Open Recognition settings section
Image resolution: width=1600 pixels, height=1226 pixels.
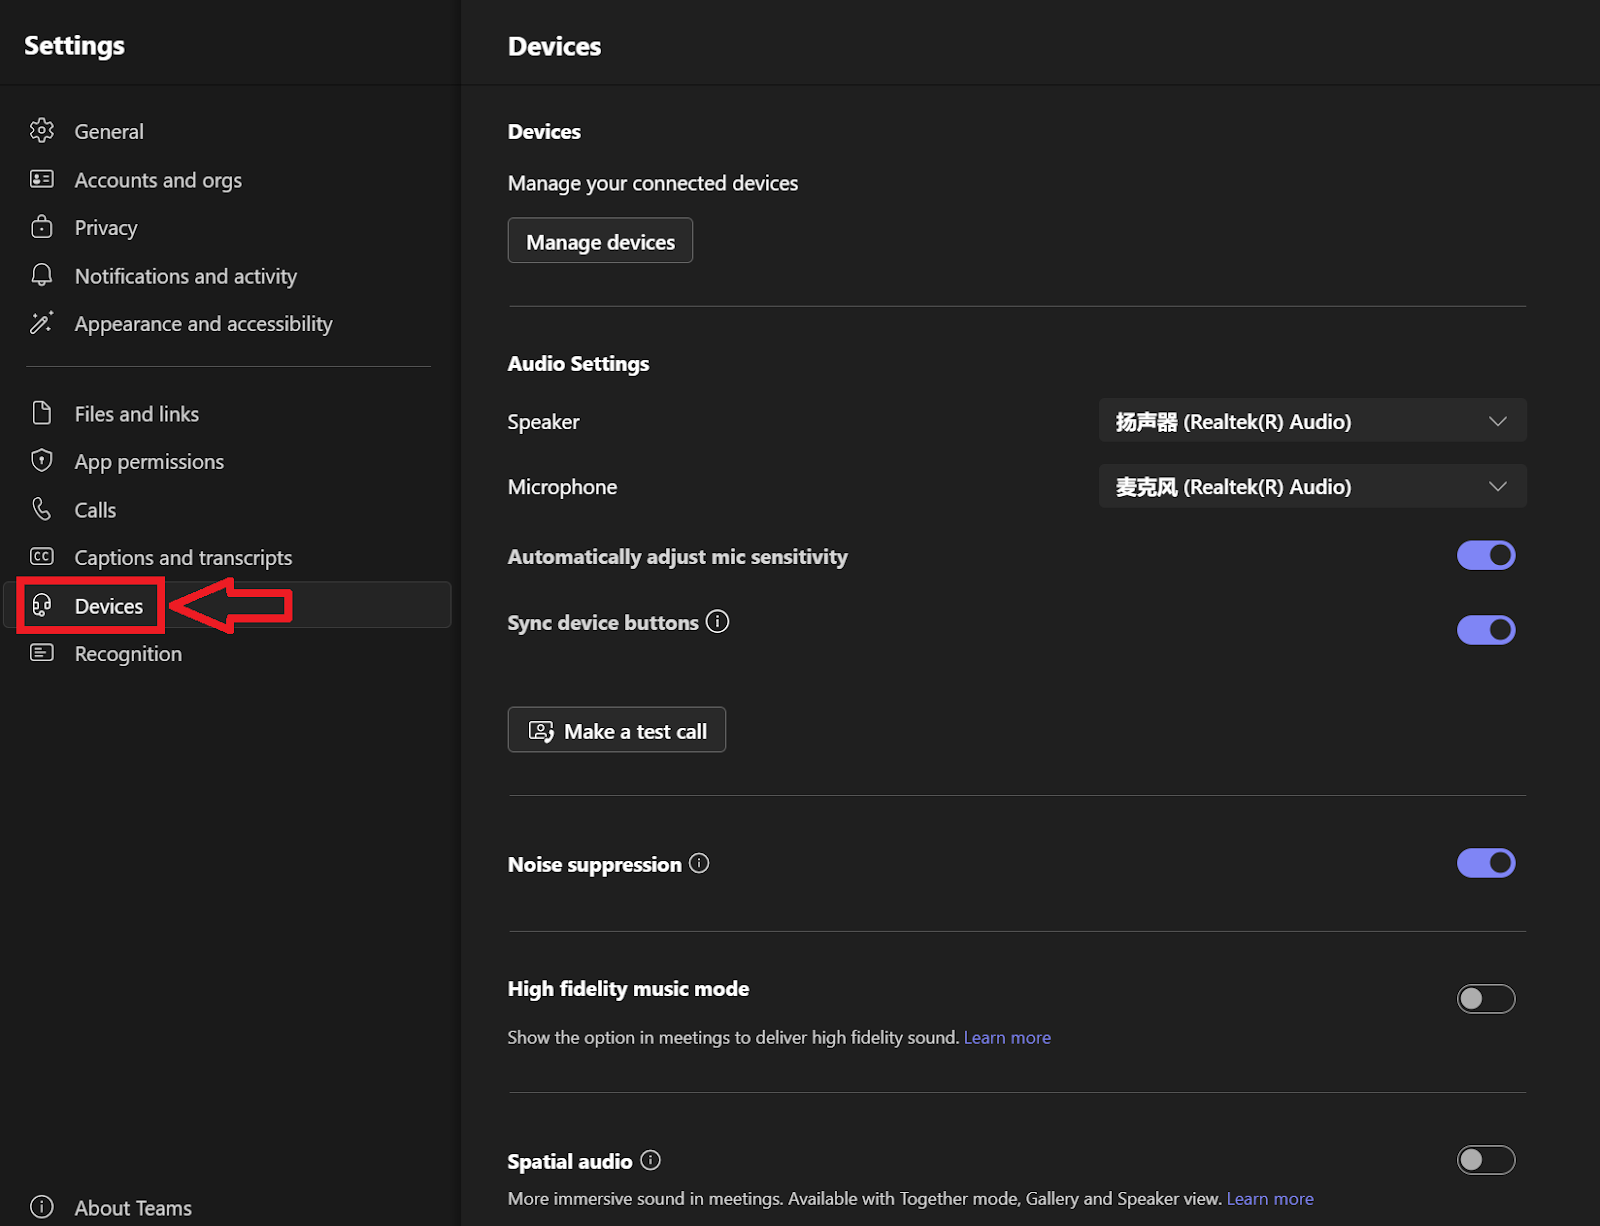click(228, 653)
